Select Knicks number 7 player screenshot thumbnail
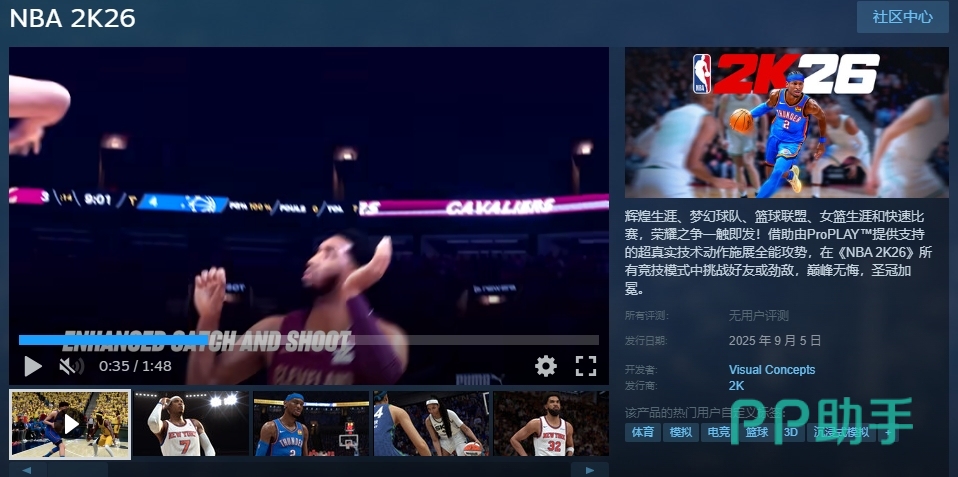Image resolution: width=958 pixels, height=477 pixels. [x=191, y=424]
